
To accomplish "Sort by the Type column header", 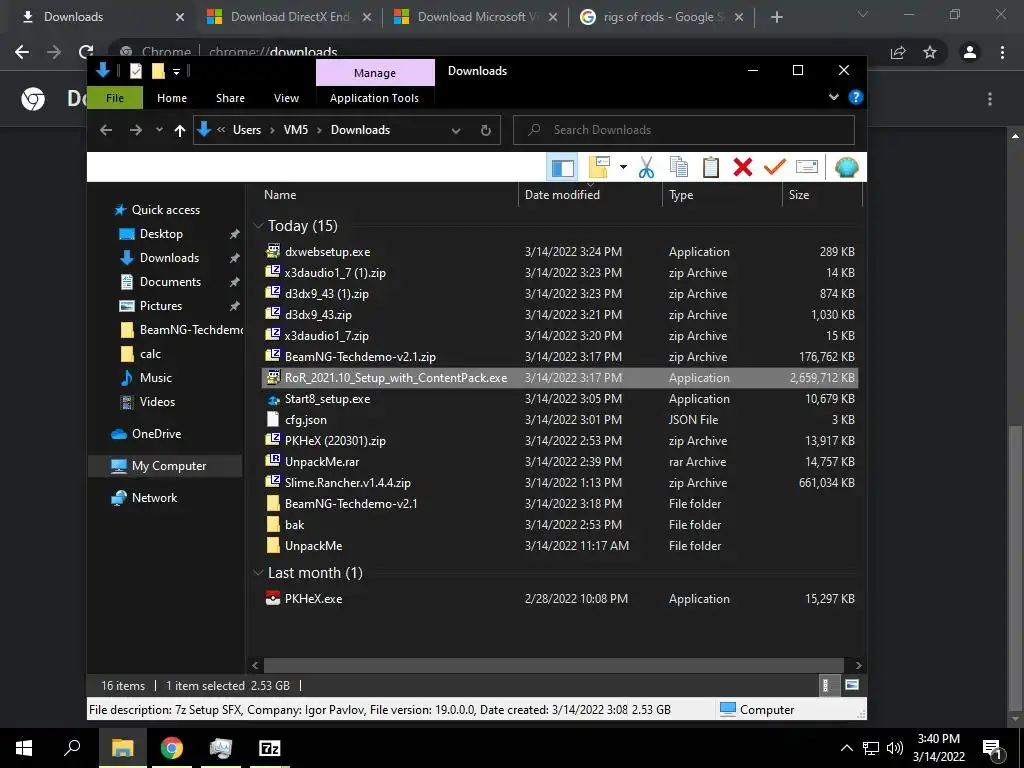I will pos(724,195).
